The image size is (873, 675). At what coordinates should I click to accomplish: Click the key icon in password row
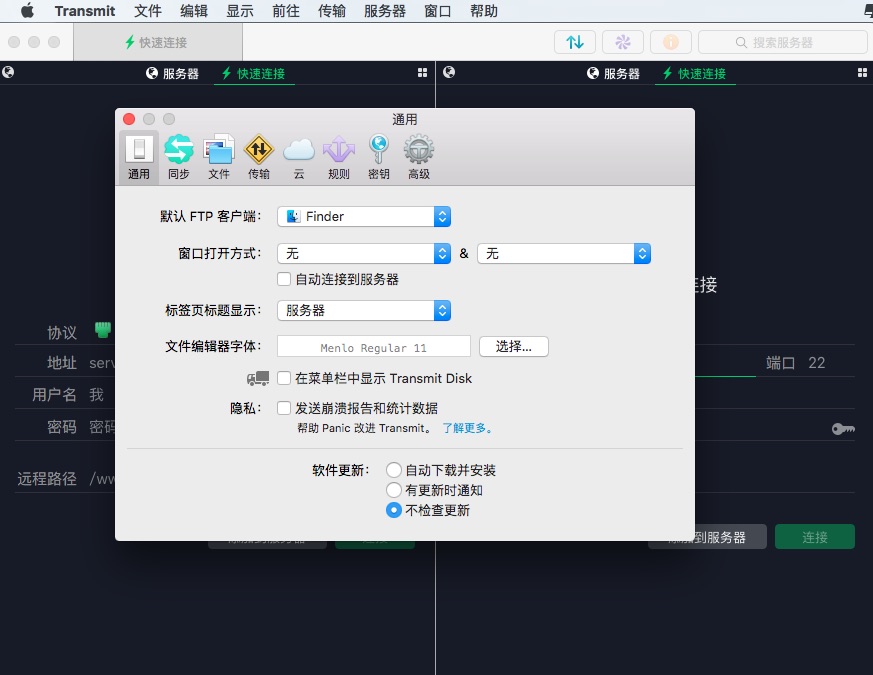(x=843, y=428)
